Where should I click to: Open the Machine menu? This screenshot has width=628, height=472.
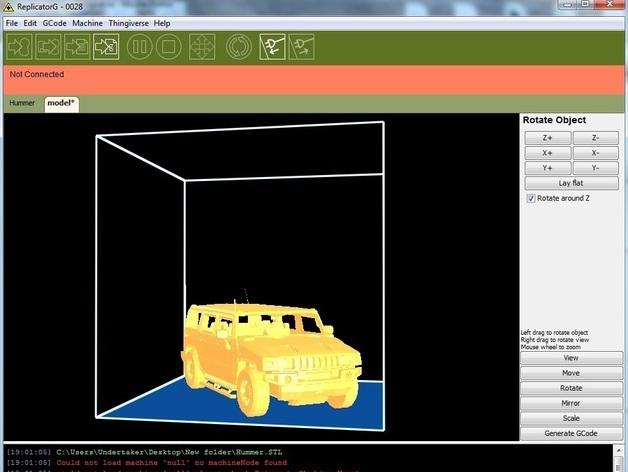tap(87, 23)
